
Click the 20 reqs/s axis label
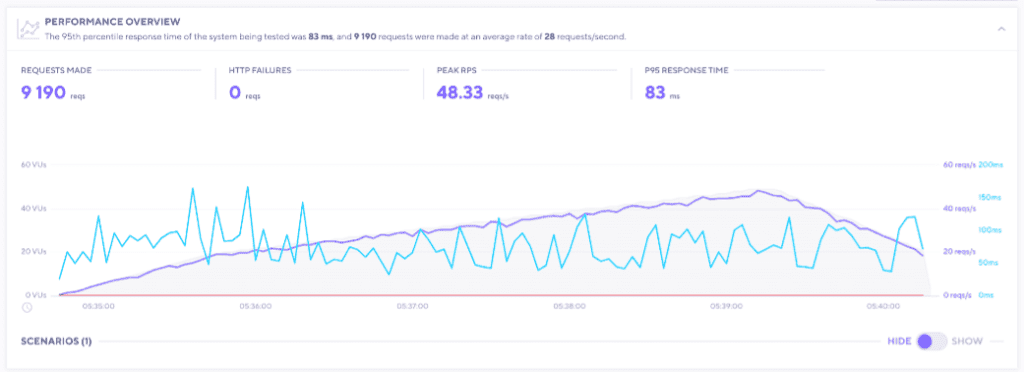(x=959, y=252)
